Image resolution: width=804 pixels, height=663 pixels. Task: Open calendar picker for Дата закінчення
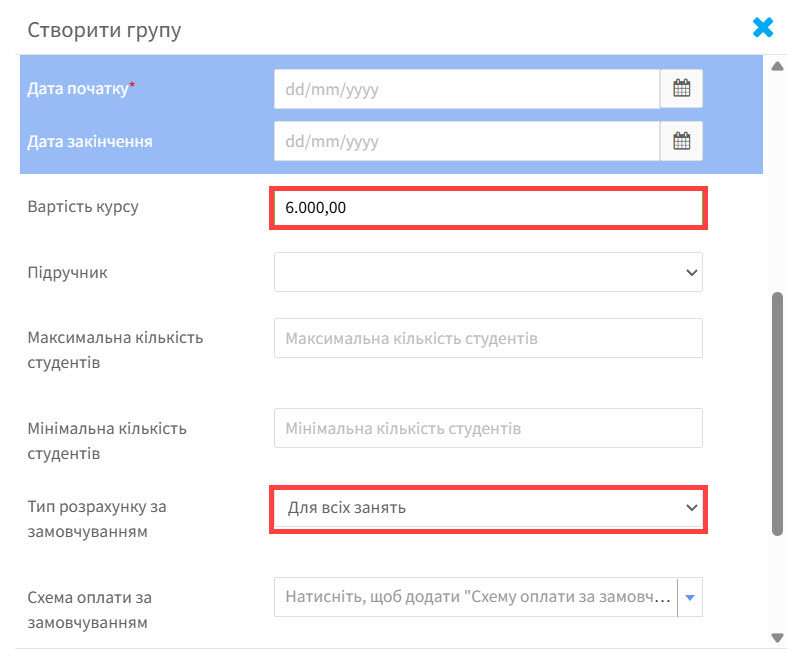pyautogui.click(x=681, y=141)
